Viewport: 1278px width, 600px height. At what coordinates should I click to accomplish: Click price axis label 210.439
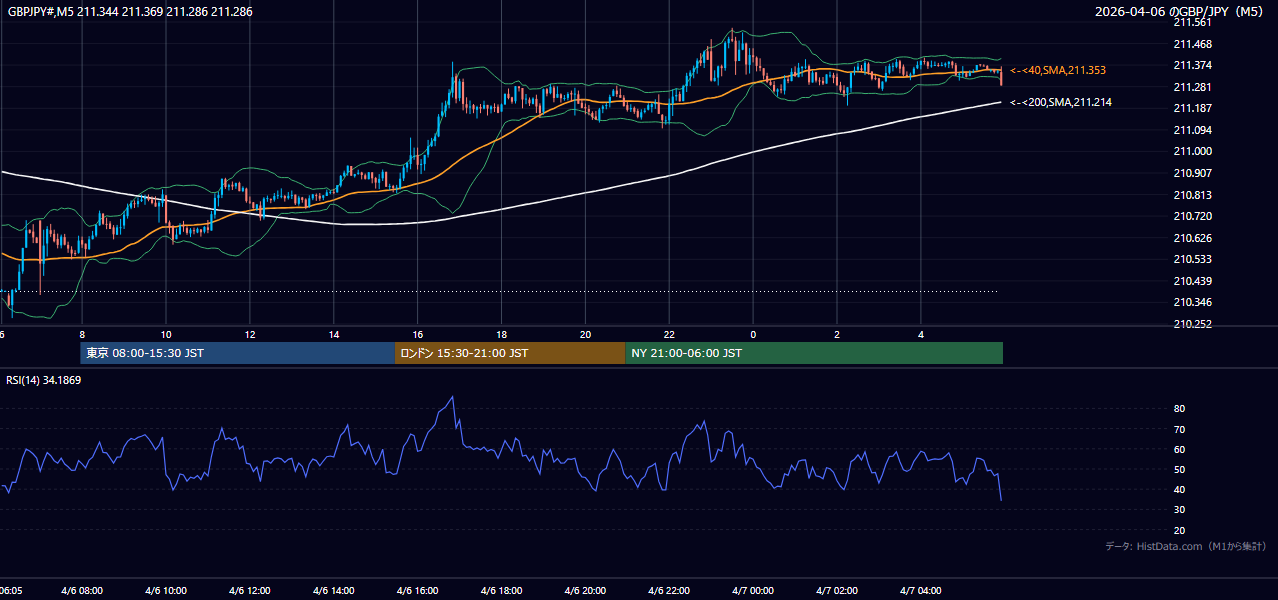point(1192,281)
